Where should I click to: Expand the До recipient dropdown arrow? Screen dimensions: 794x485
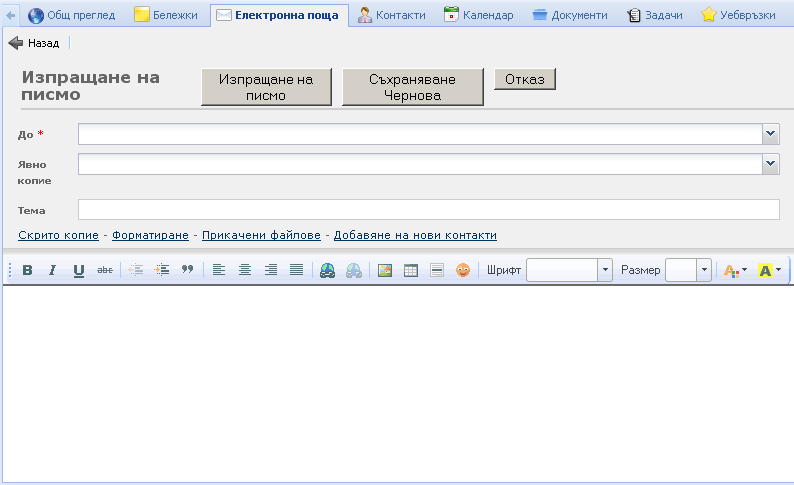770,134
